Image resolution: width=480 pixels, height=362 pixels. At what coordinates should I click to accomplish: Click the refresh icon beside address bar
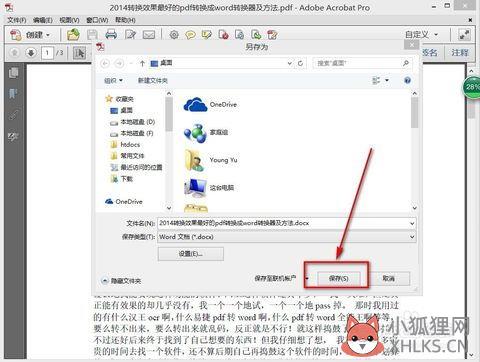pyautogui.click(x=300, y=63)
